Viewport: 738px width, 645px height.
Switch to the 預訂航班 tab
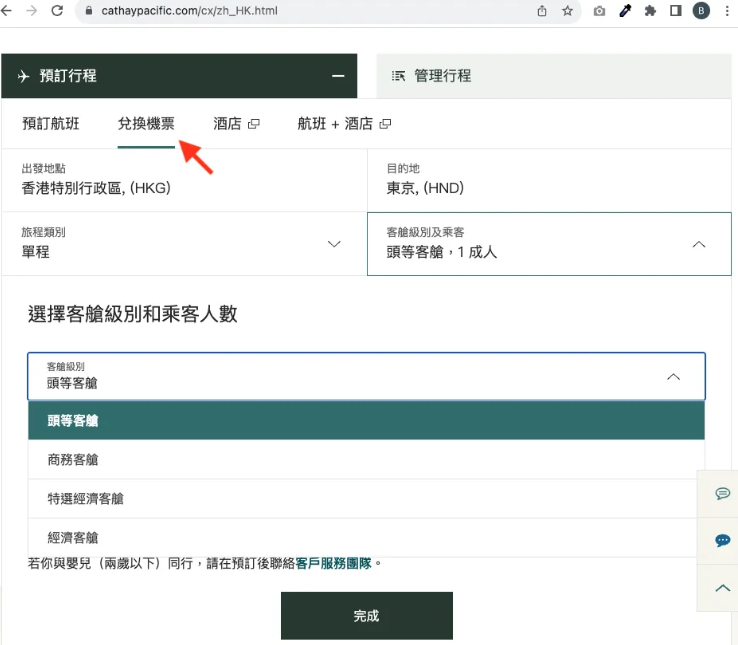tap(51, 124)
